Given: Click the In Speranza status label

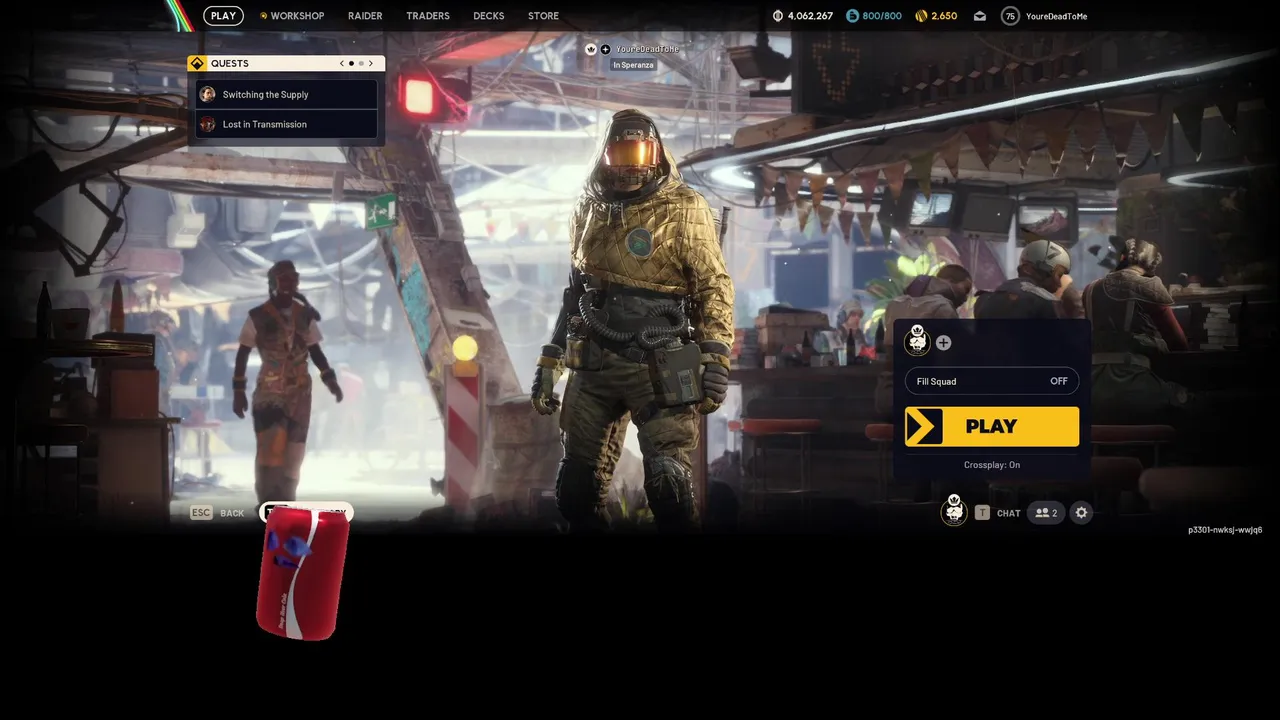Looking at the screenshot, I should (x=633, y=65).
